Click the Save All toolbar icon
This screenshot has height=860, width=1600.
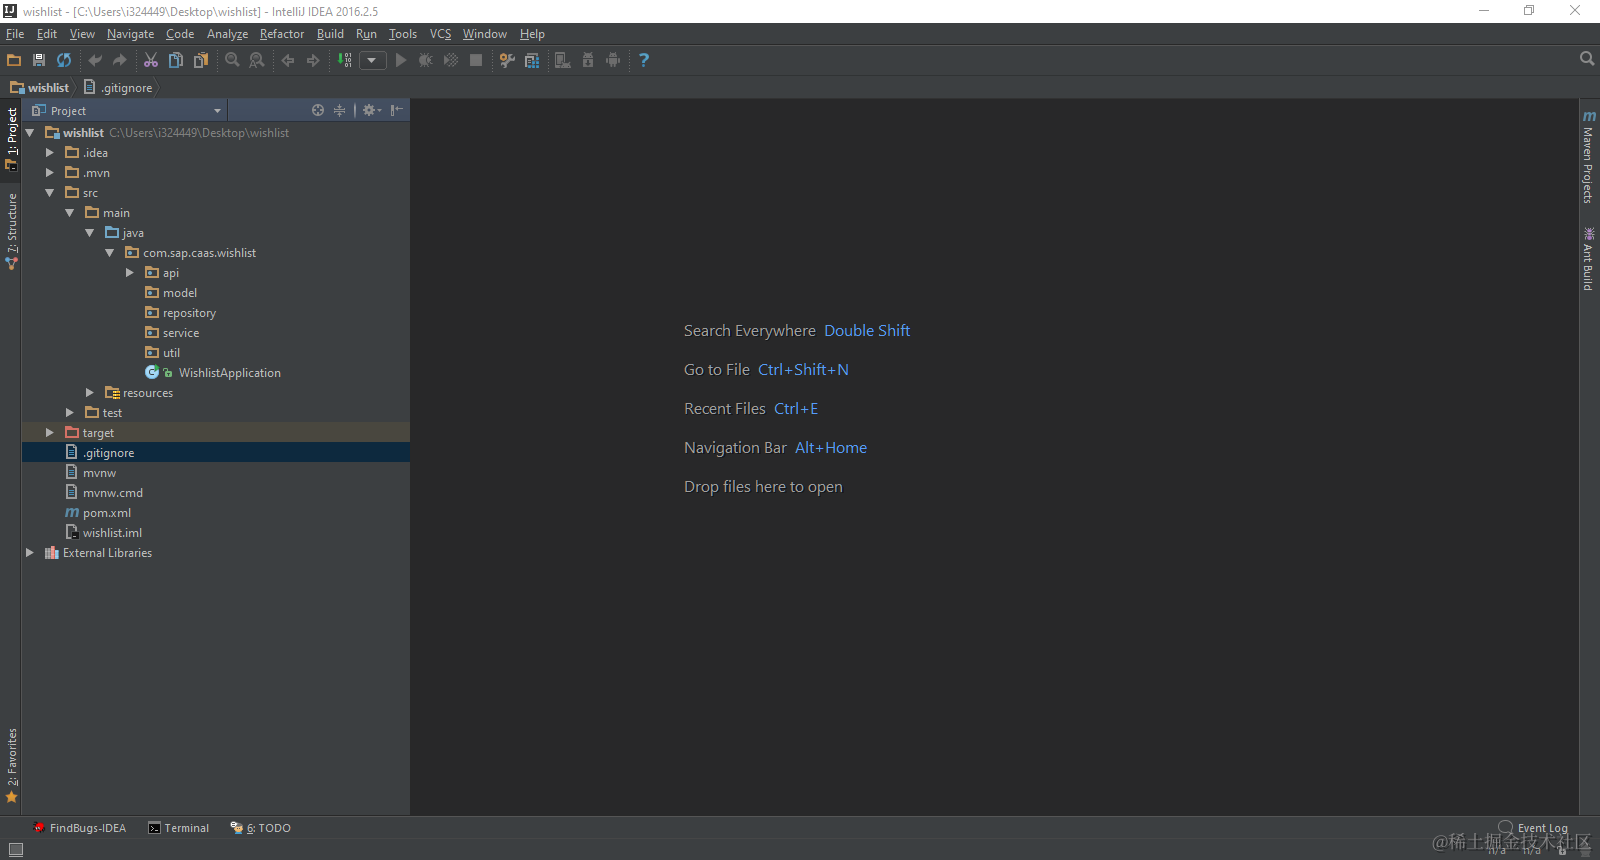coord(39,60)
